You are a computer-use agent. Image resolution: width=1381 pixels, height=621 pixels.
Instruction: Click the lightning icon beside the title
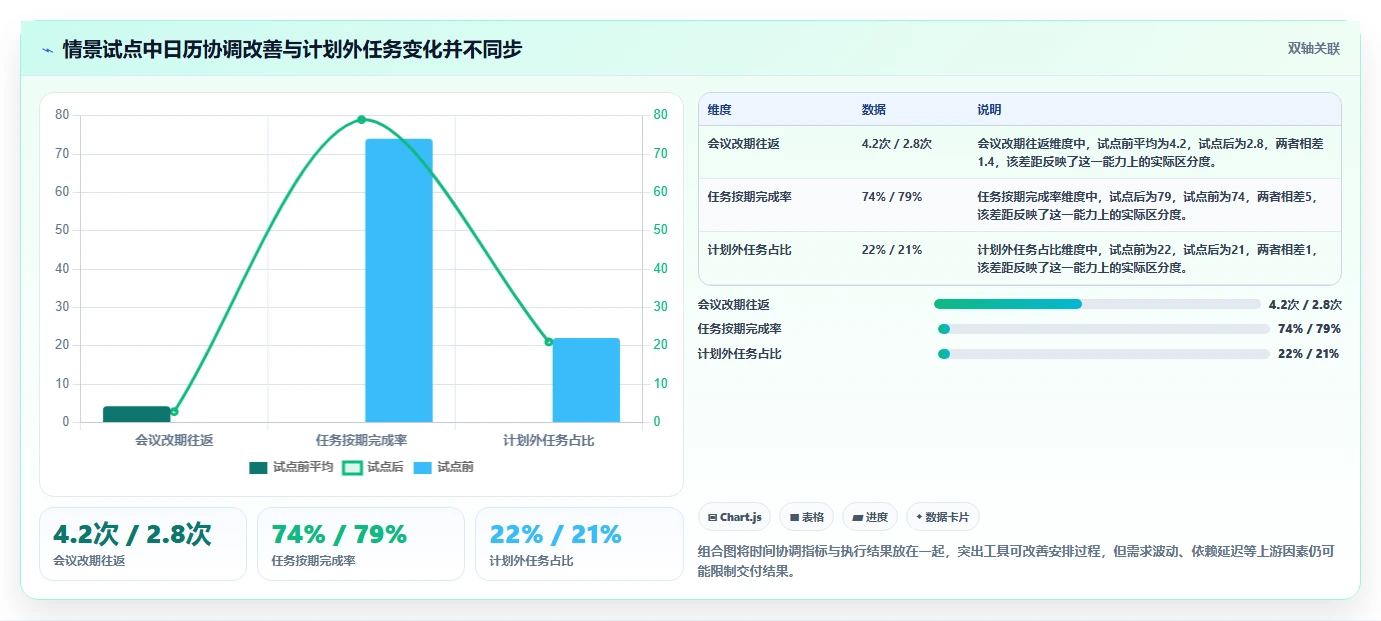[47, 50]
